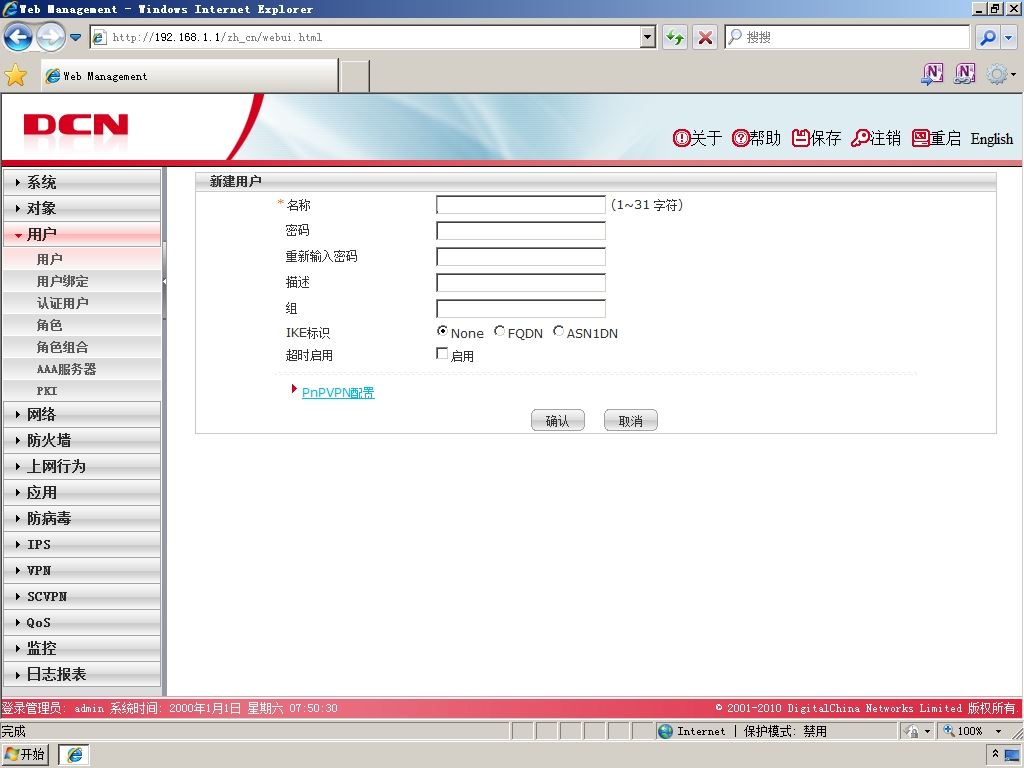Screen dimensions: 1024x768
Task: Expand the IPS menu section
Action: [x=82, y=544]
